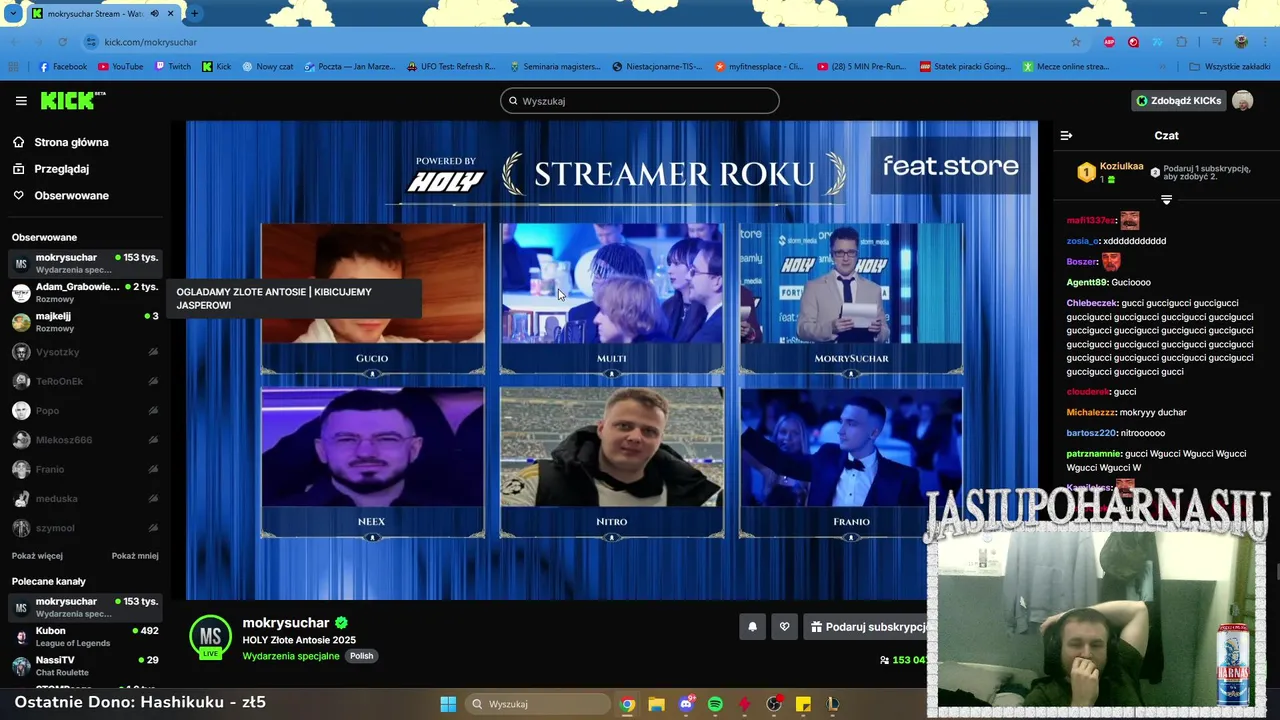Open Mlekosz666 channel in sidebar
This screenshot has height=720, width=1280.
(x=85, y=440)
